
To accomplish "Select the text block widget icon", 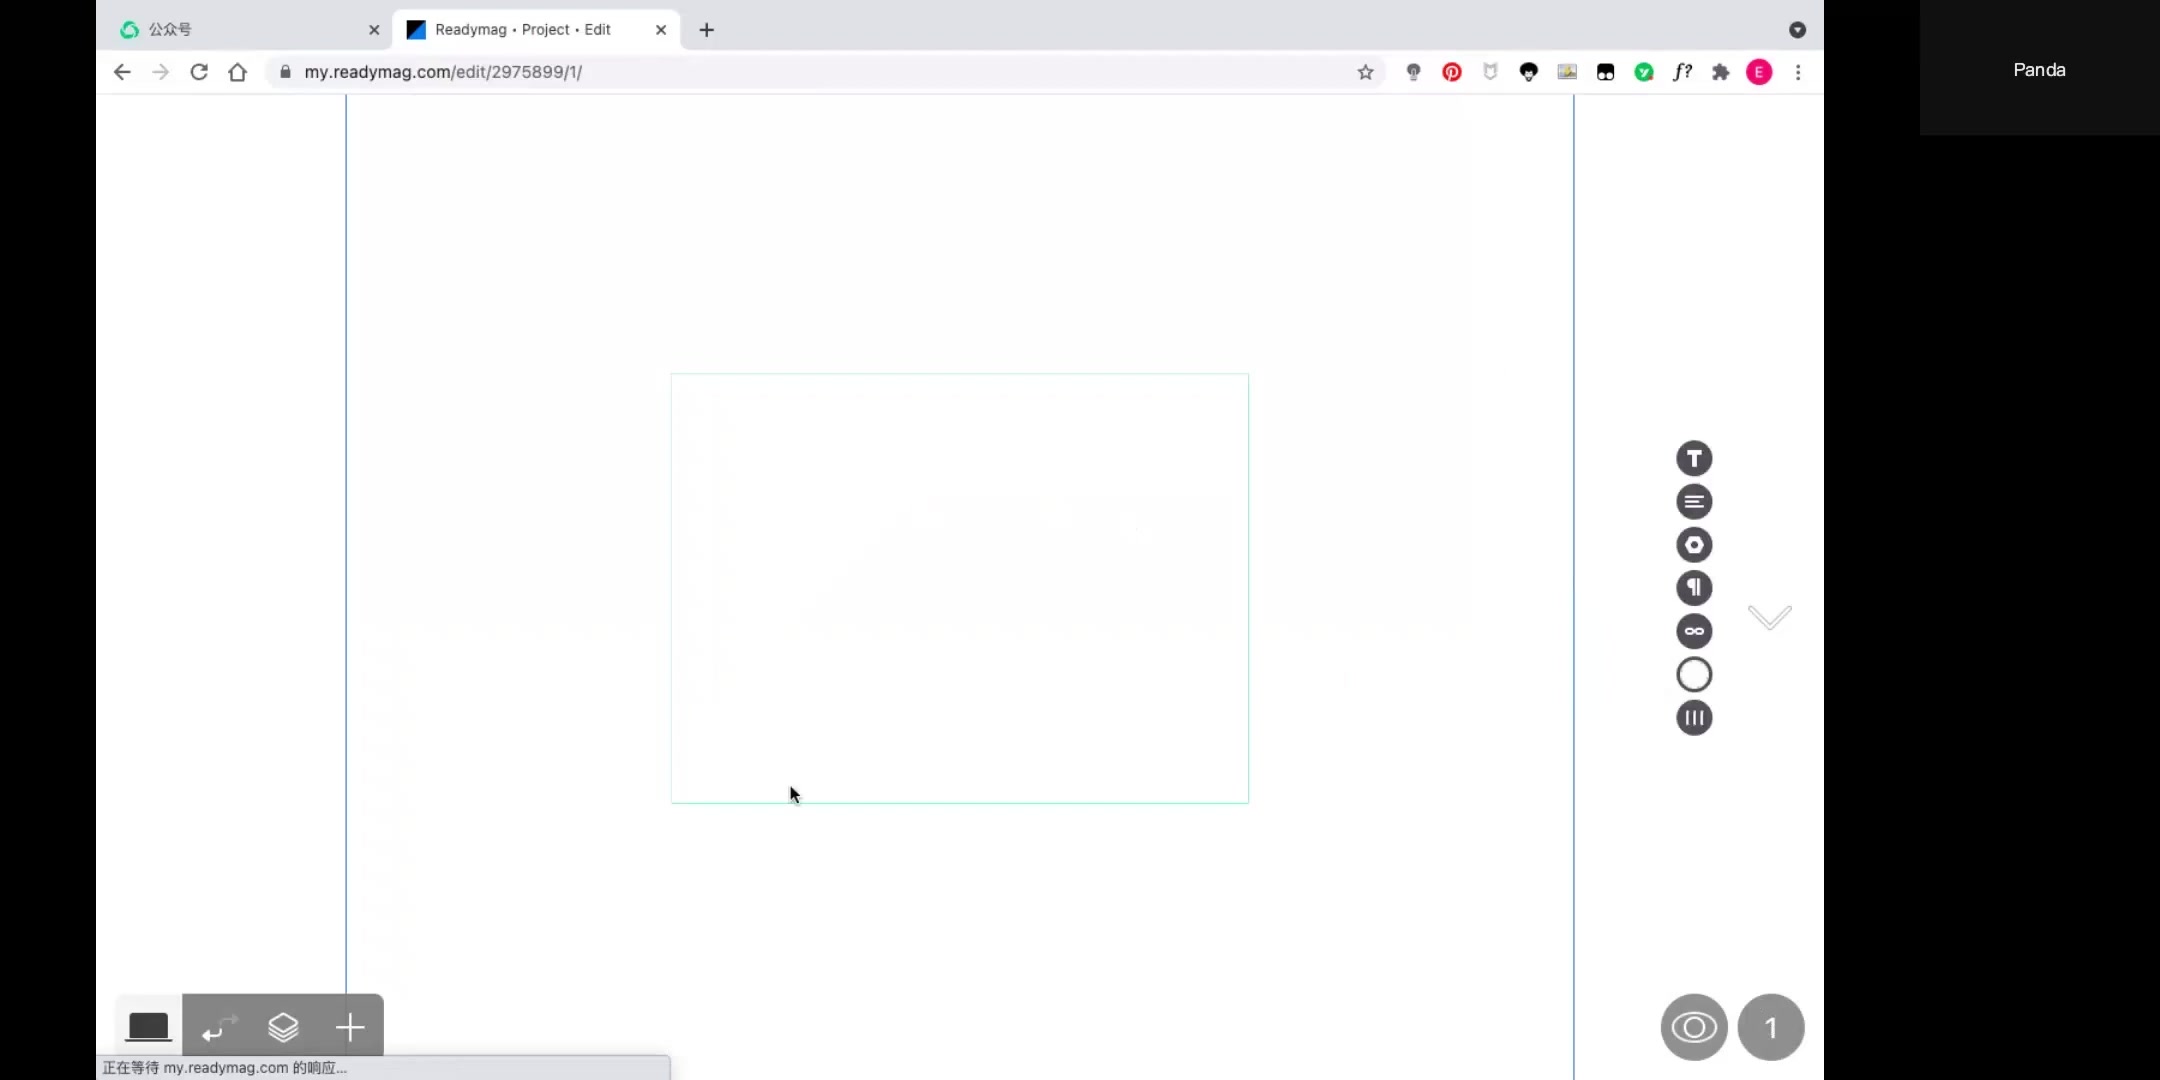I will click(x=1694, y=501).
